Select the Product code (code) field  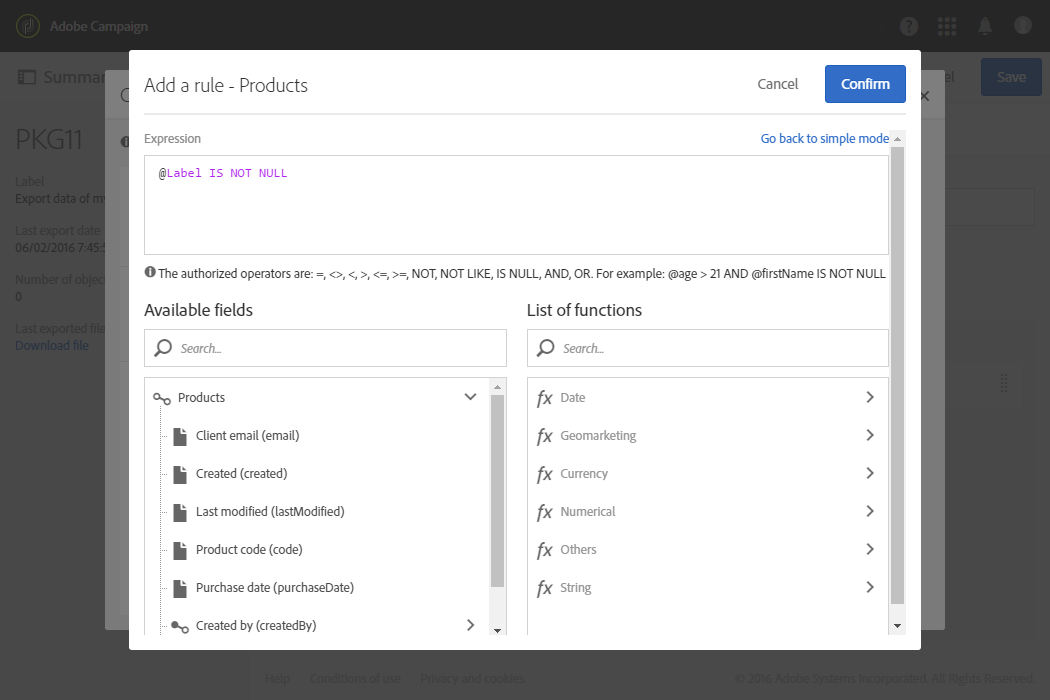pos(249,550)
